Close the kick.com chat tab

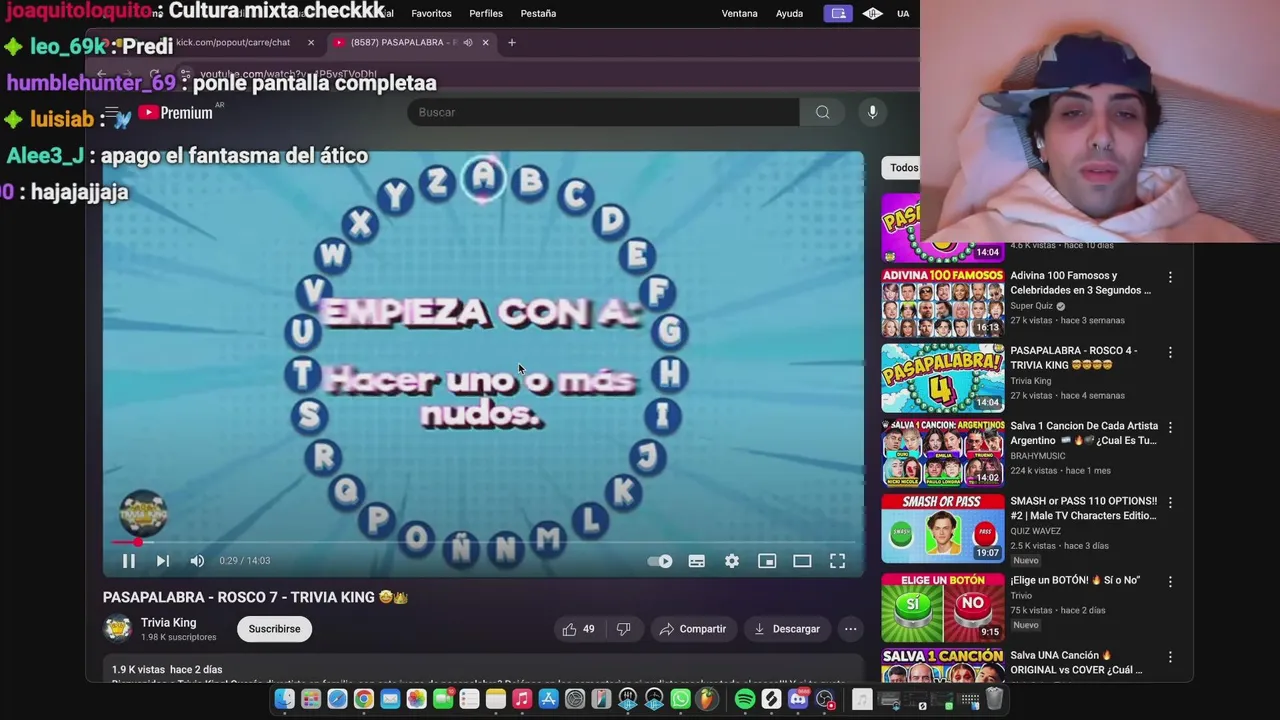[x=311, y=42]
